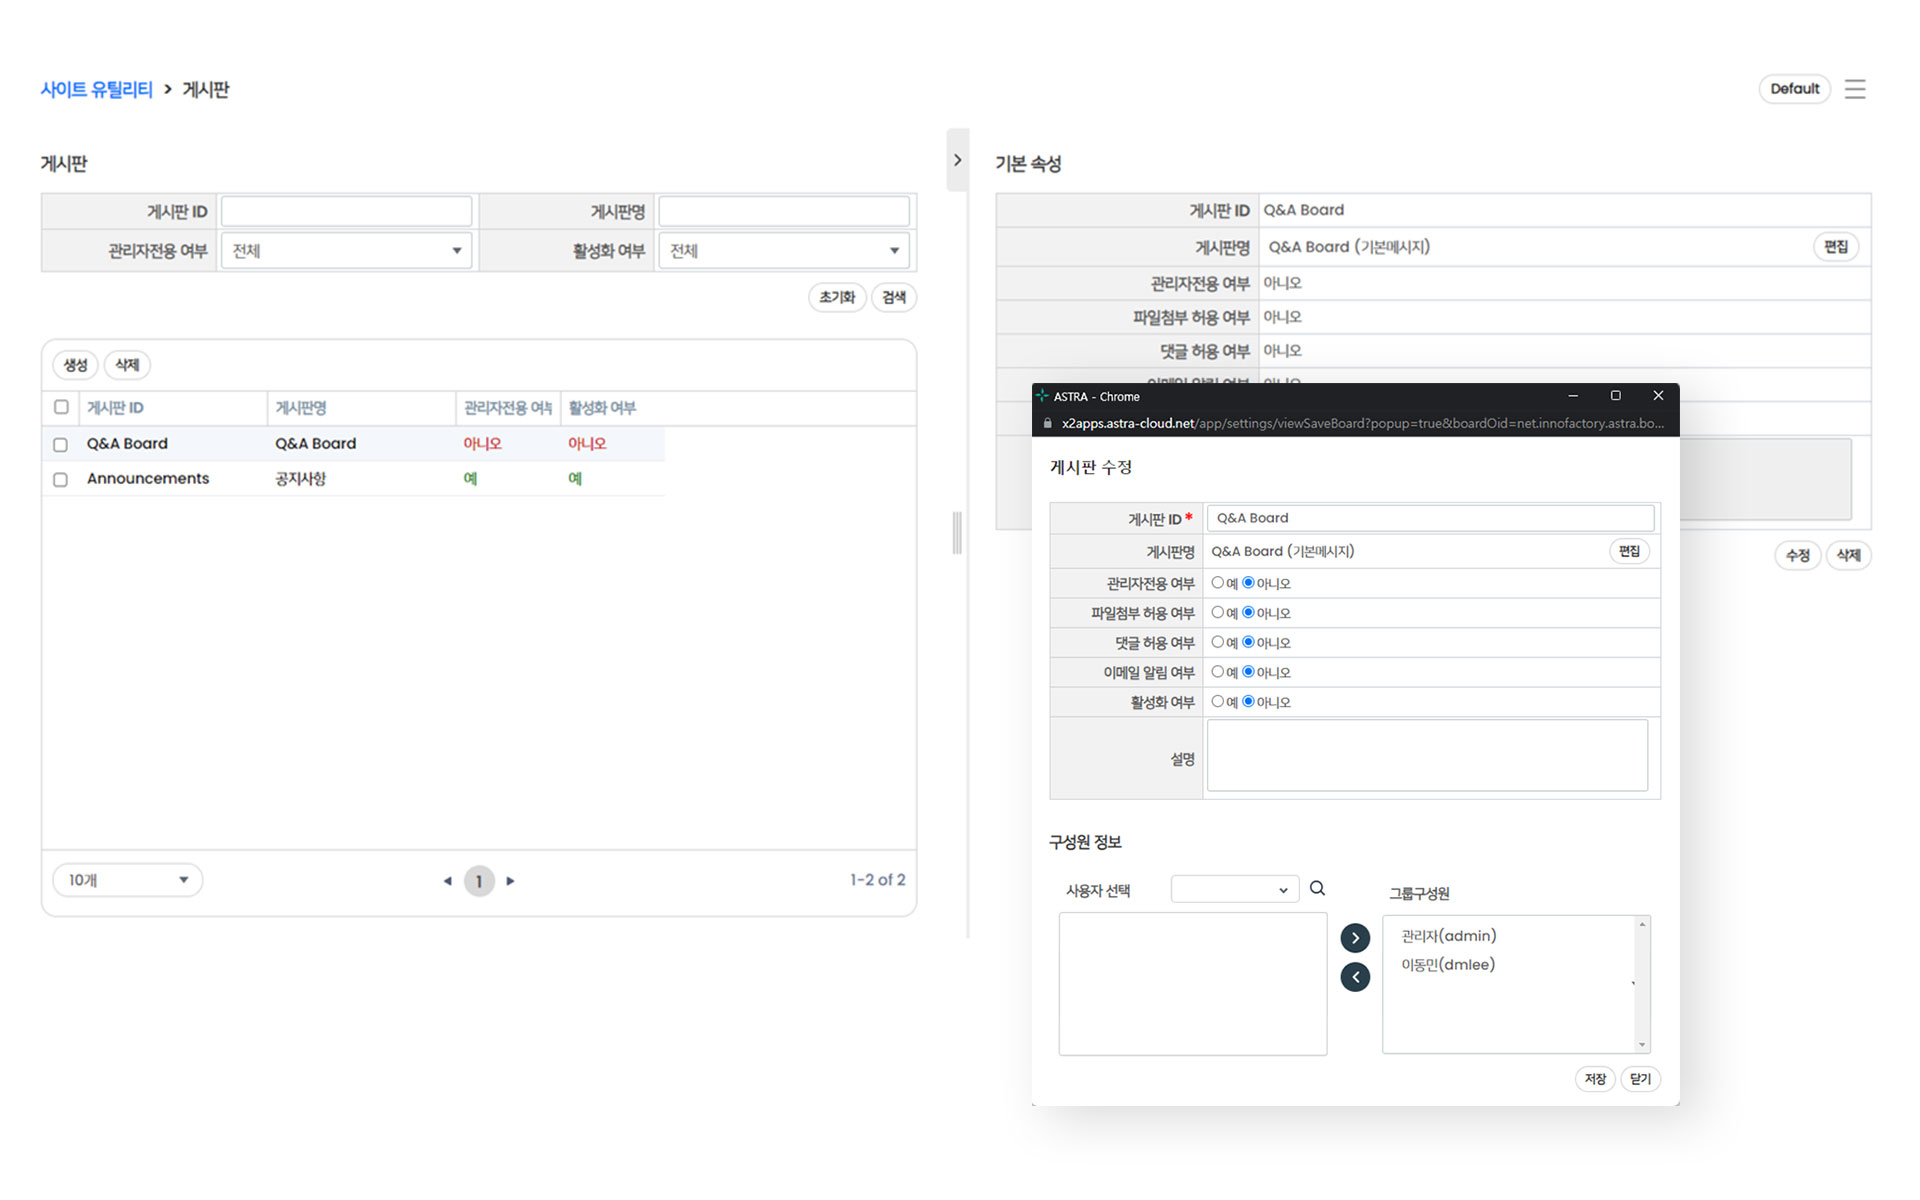Check the Announcements row checkbox
1920x1200 pixels.
pos(60,479)
